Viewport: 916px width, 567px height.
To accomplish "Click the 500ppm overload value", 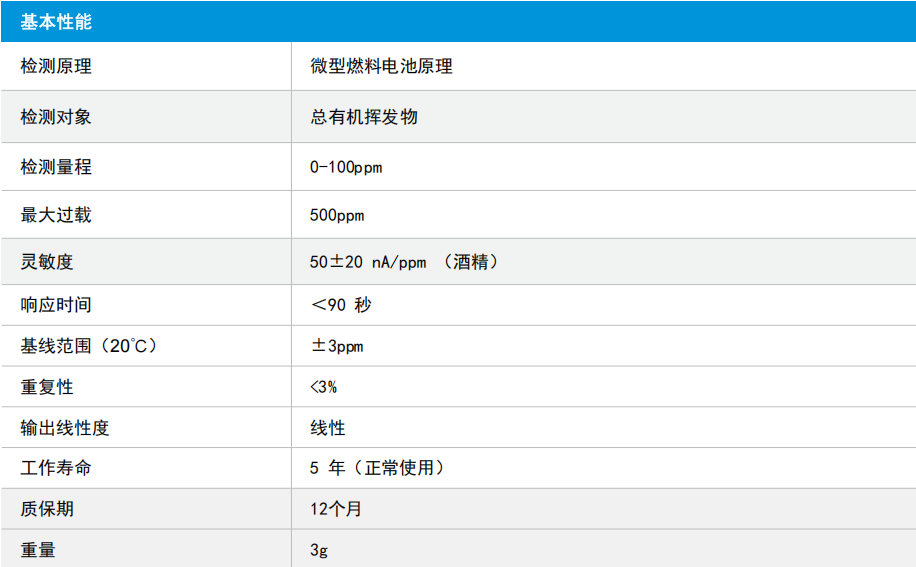I will (x=337, y=215).
